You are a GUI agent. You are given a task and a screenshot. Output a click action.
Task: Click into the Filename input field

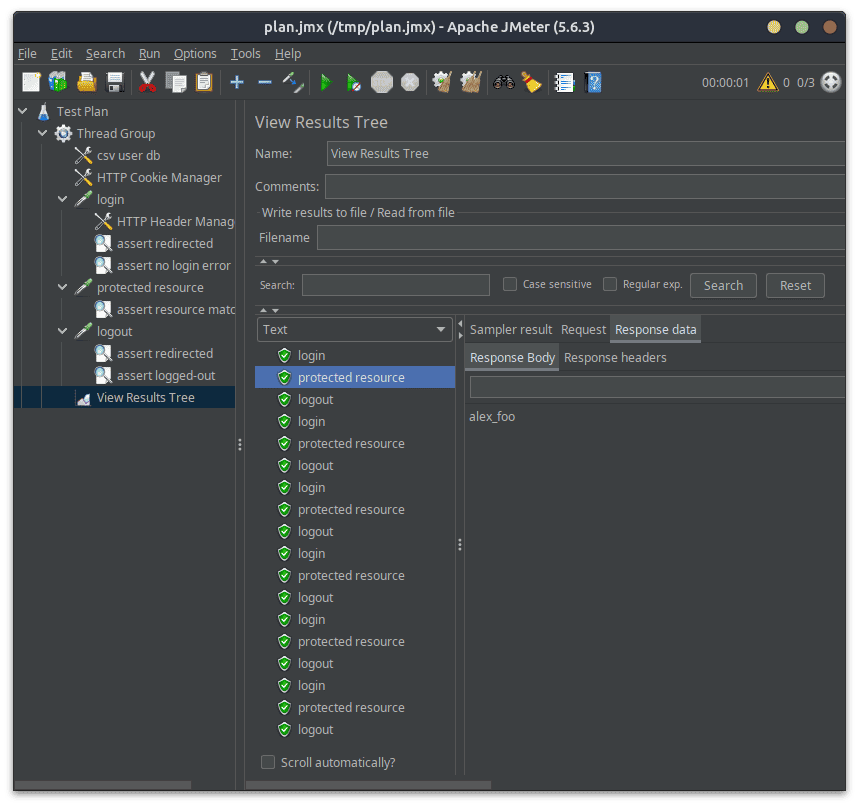pos(580,237)
